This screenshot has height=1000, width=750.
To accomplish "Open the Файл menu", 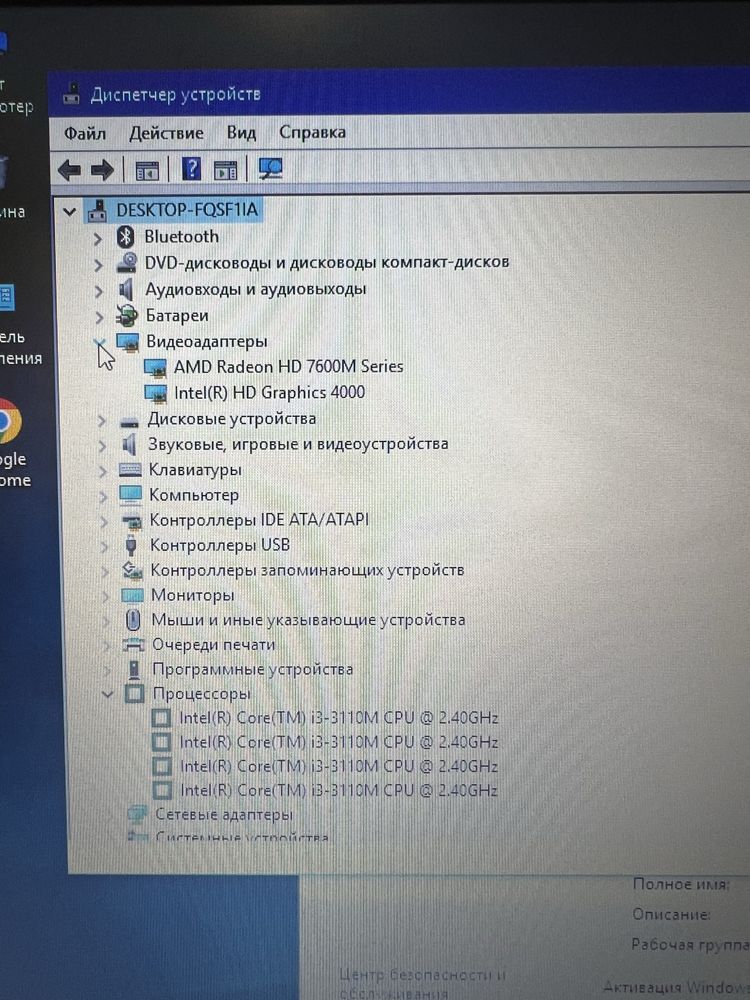I will click(85, 133).
